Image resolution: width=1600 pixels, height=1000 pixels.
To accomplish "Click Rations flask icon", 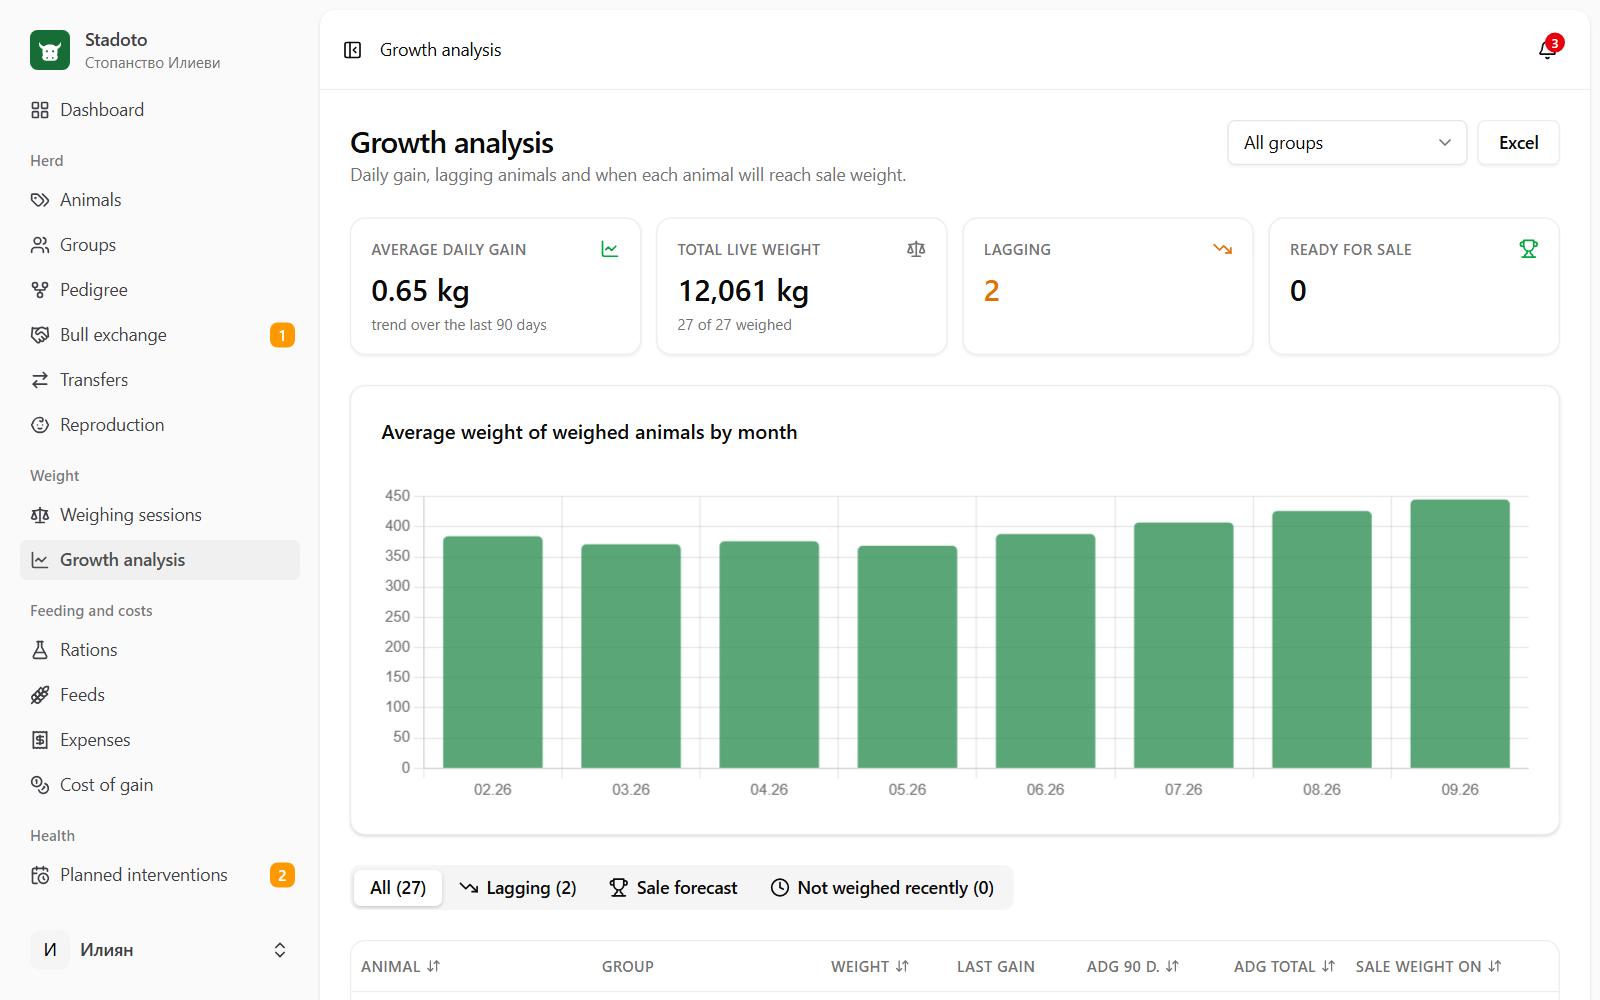I will coord(40,650).
